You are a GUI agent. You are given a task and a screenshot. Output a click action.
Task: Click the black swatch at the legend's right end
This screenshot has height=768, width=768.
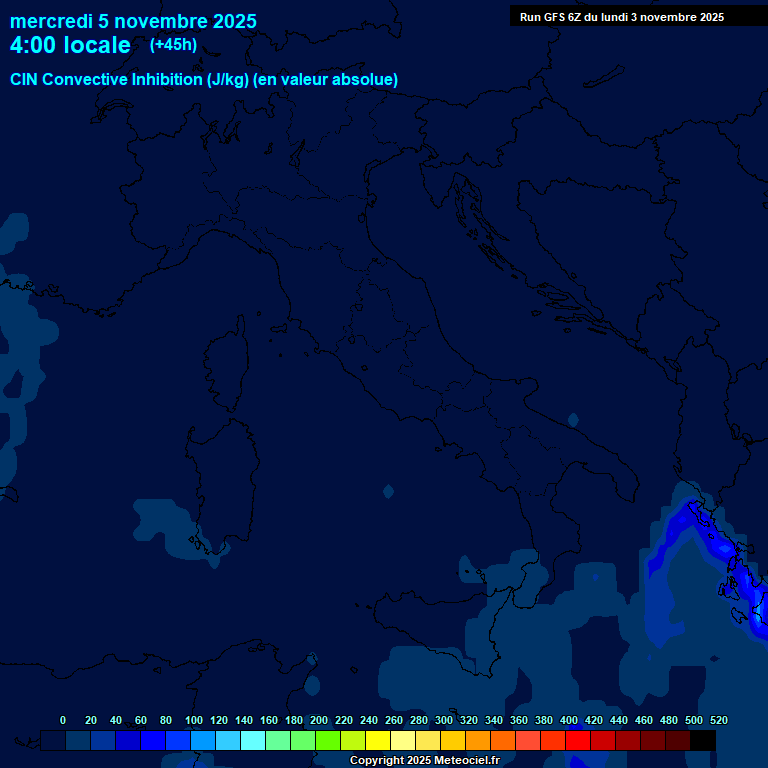703,741
